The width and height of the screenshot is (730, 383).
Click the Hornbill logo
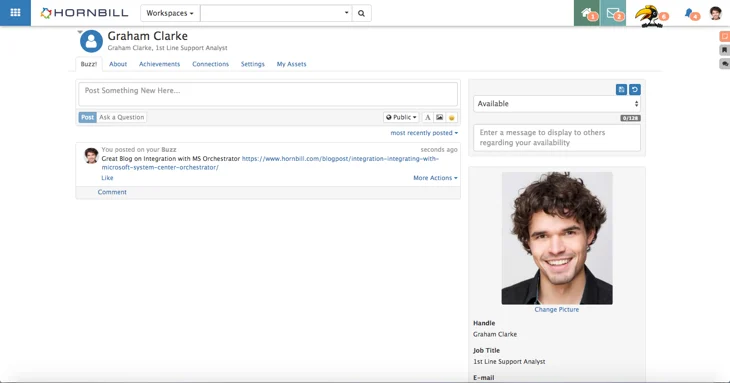tap(84, 13)
